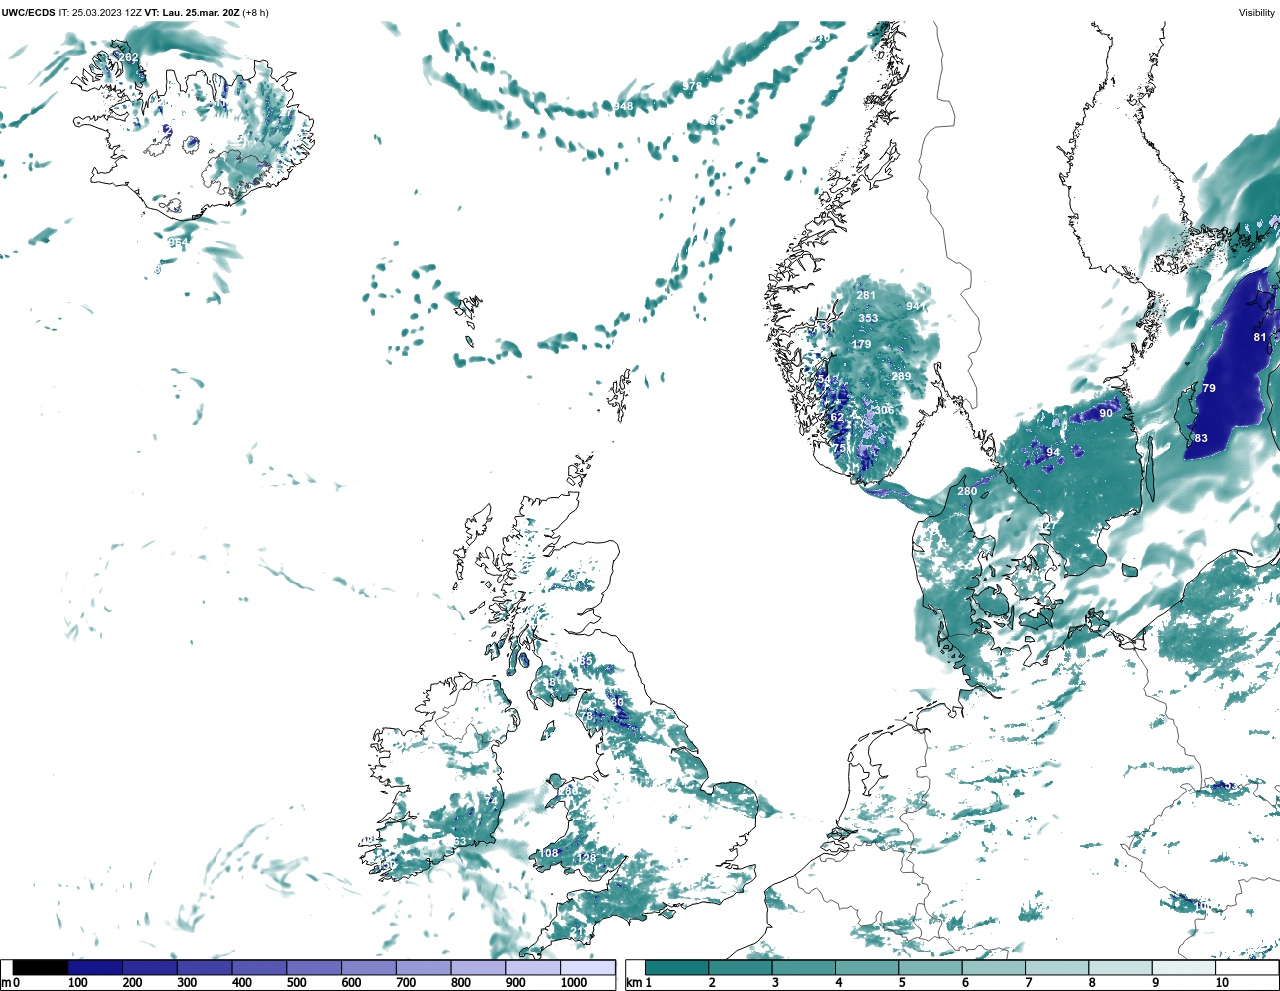Click the '306' visibility value

(x=884, y=410)
